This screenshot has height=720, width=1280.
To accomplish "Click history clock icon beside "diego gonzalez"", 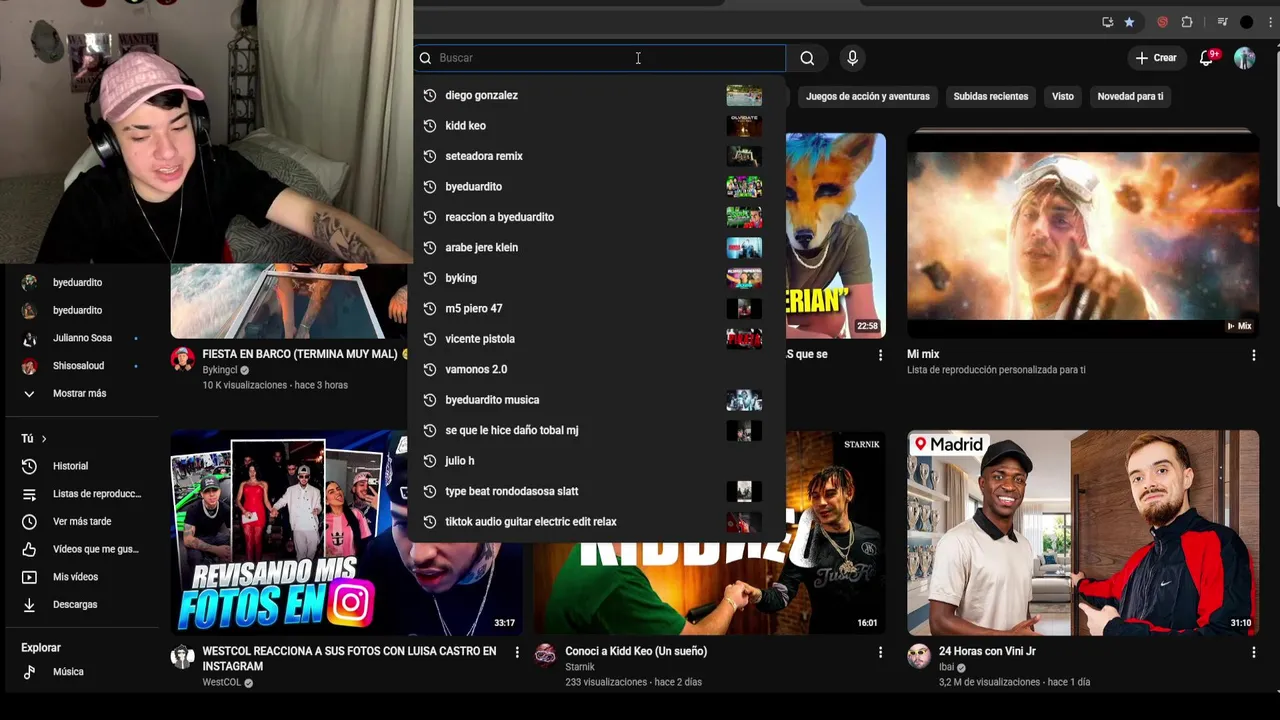I will tap(430, 95).
